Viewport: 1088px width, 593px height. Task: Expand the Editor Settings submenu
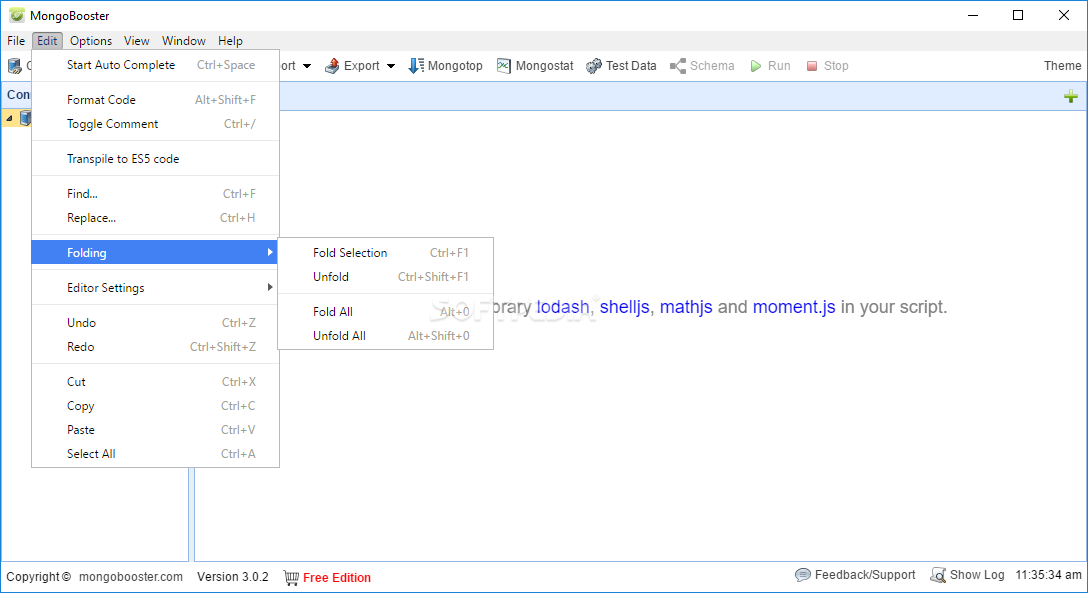[x=155, y=287]
